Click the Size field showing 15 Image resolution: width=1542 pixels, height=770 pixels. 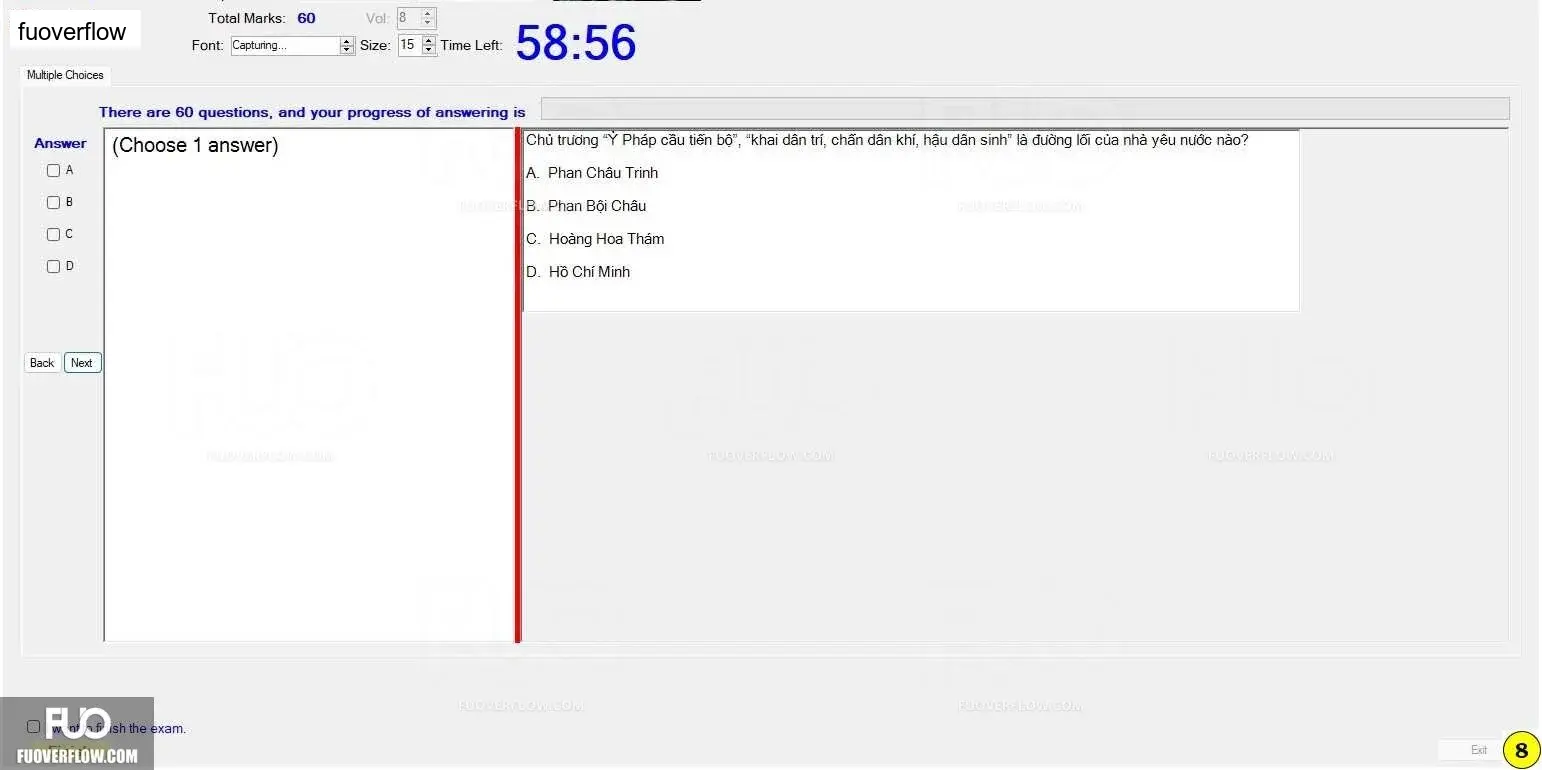[410, 45]
